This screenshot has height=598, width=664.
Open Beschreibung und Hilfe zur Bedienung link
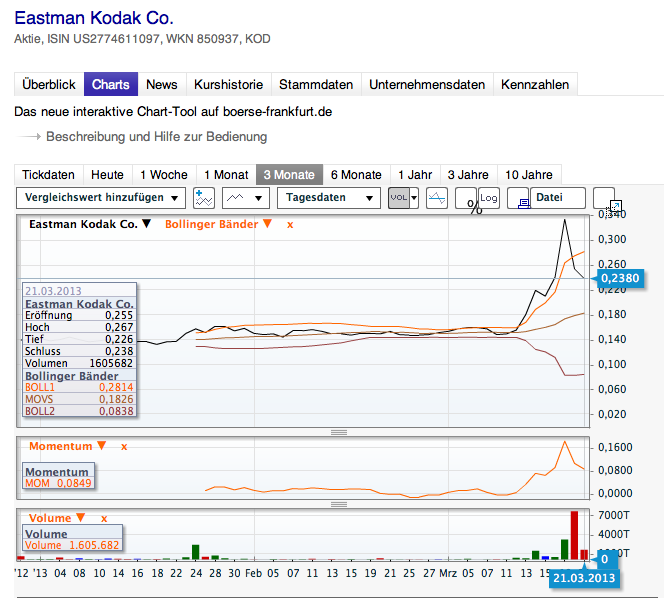pos(156,137)
